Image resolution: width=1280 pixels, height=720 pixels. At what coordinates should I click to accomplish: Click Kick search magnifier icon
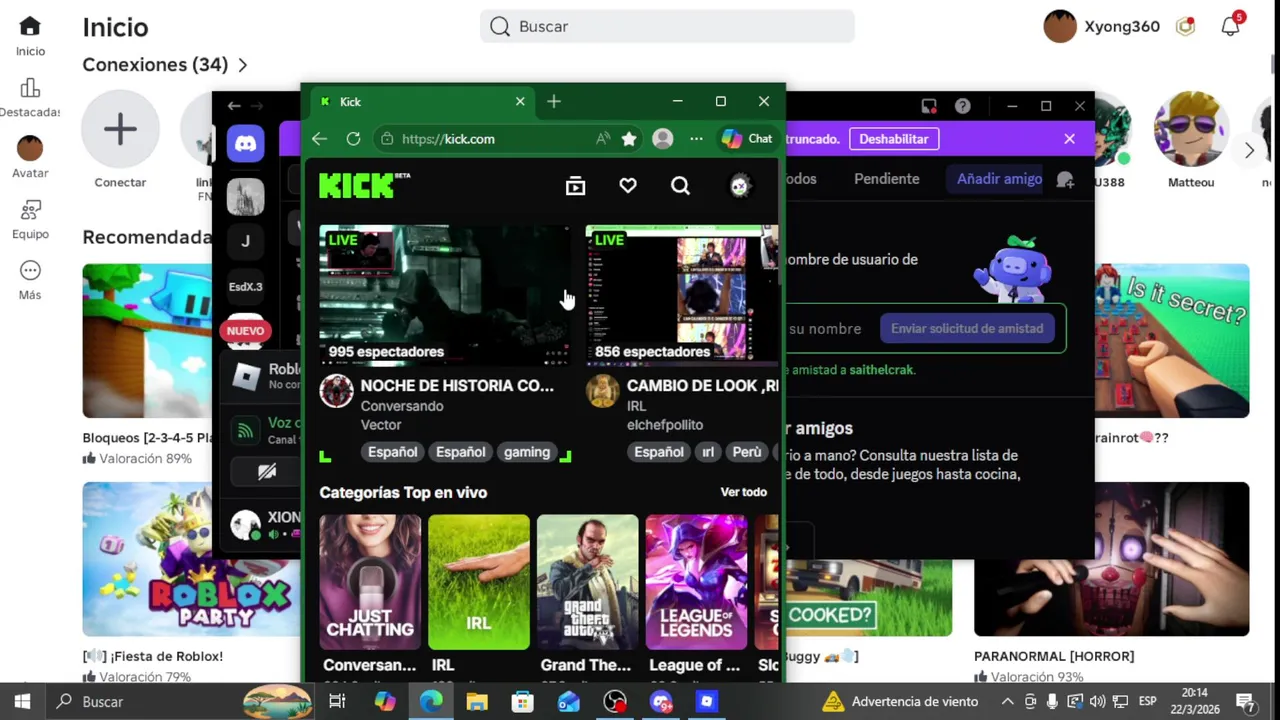coord(680,186)
